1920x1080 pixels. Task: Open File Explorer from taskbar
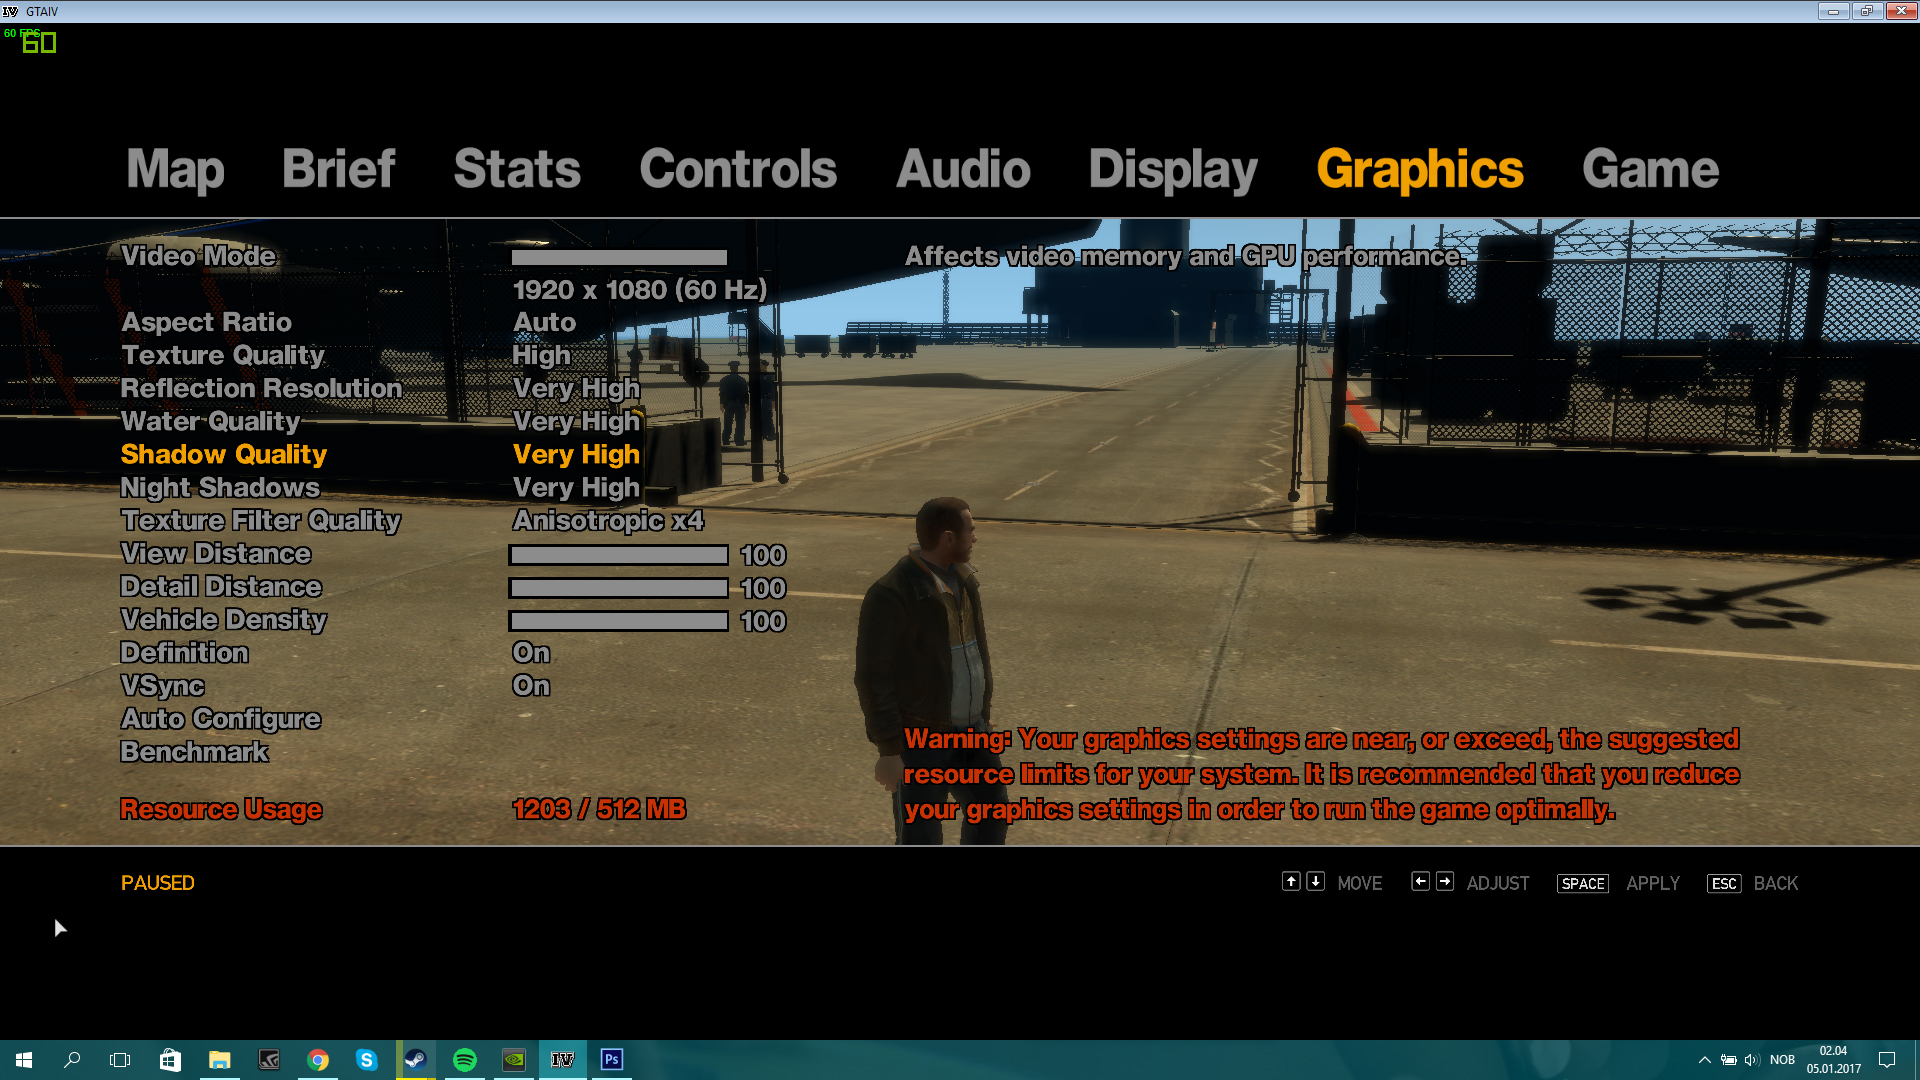tap(219, 1060)
